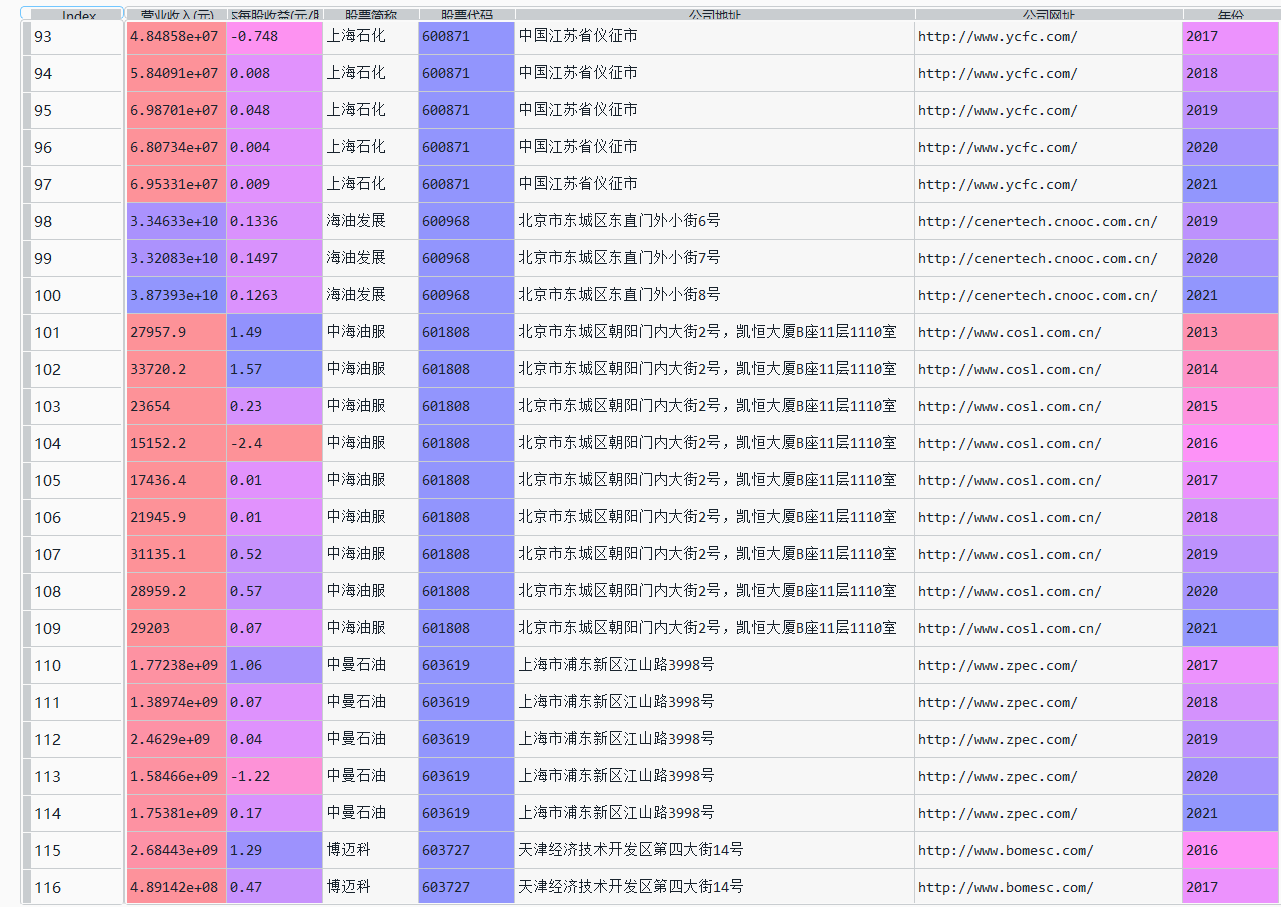Image resolution: width=1281 pixels, height=907 pixels.
Task: Click revenue cell 27957.9
Action: (x=176, y=332)
